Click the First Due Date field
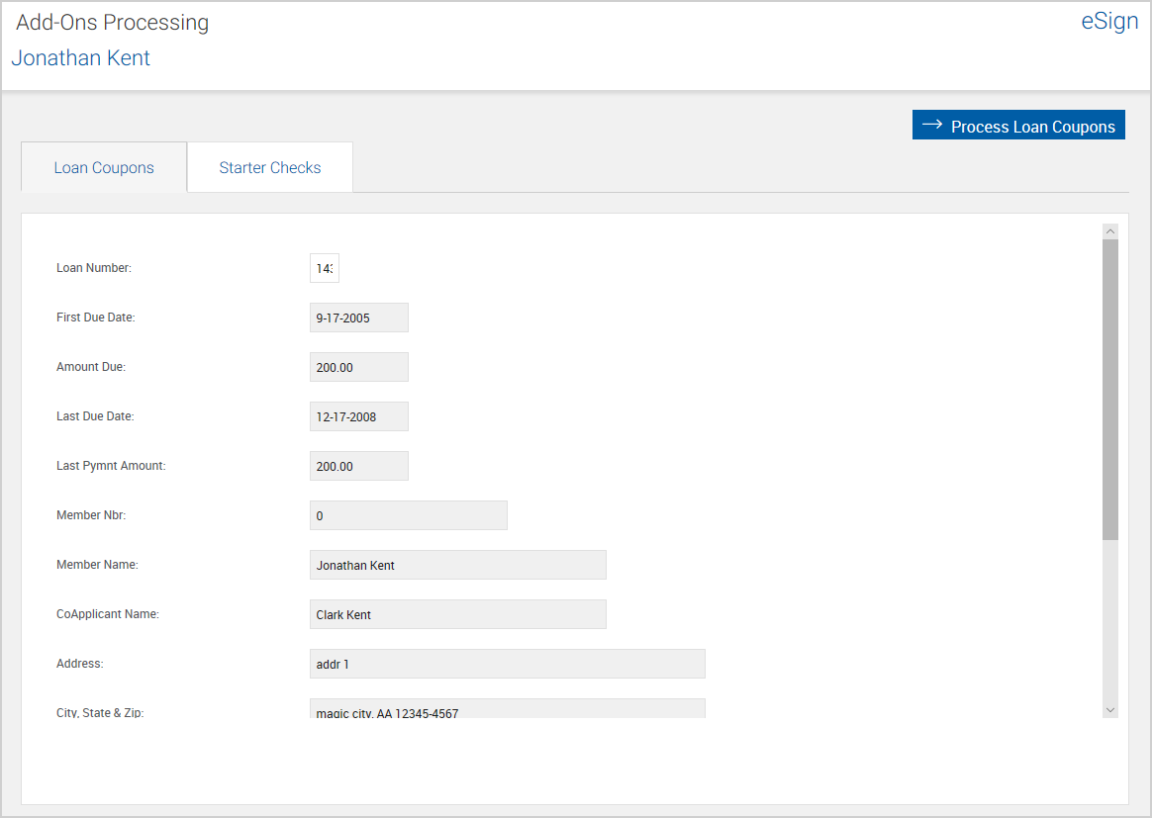Screen dimensions: 1152x818 point(359,318)
